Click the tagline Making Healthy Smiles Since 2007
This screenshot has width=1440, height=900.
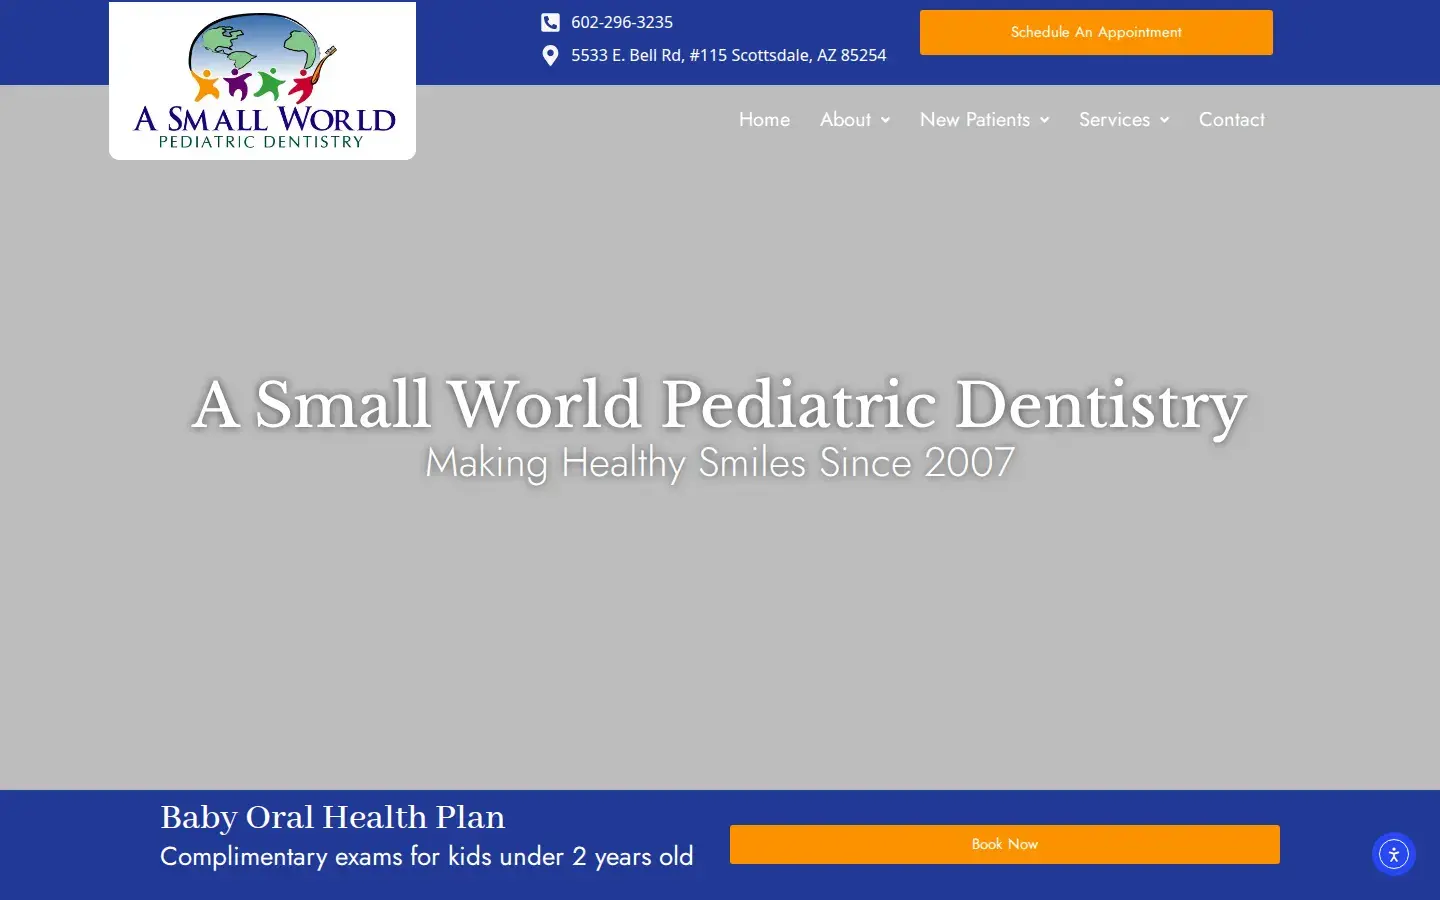[x=720, y=463]
